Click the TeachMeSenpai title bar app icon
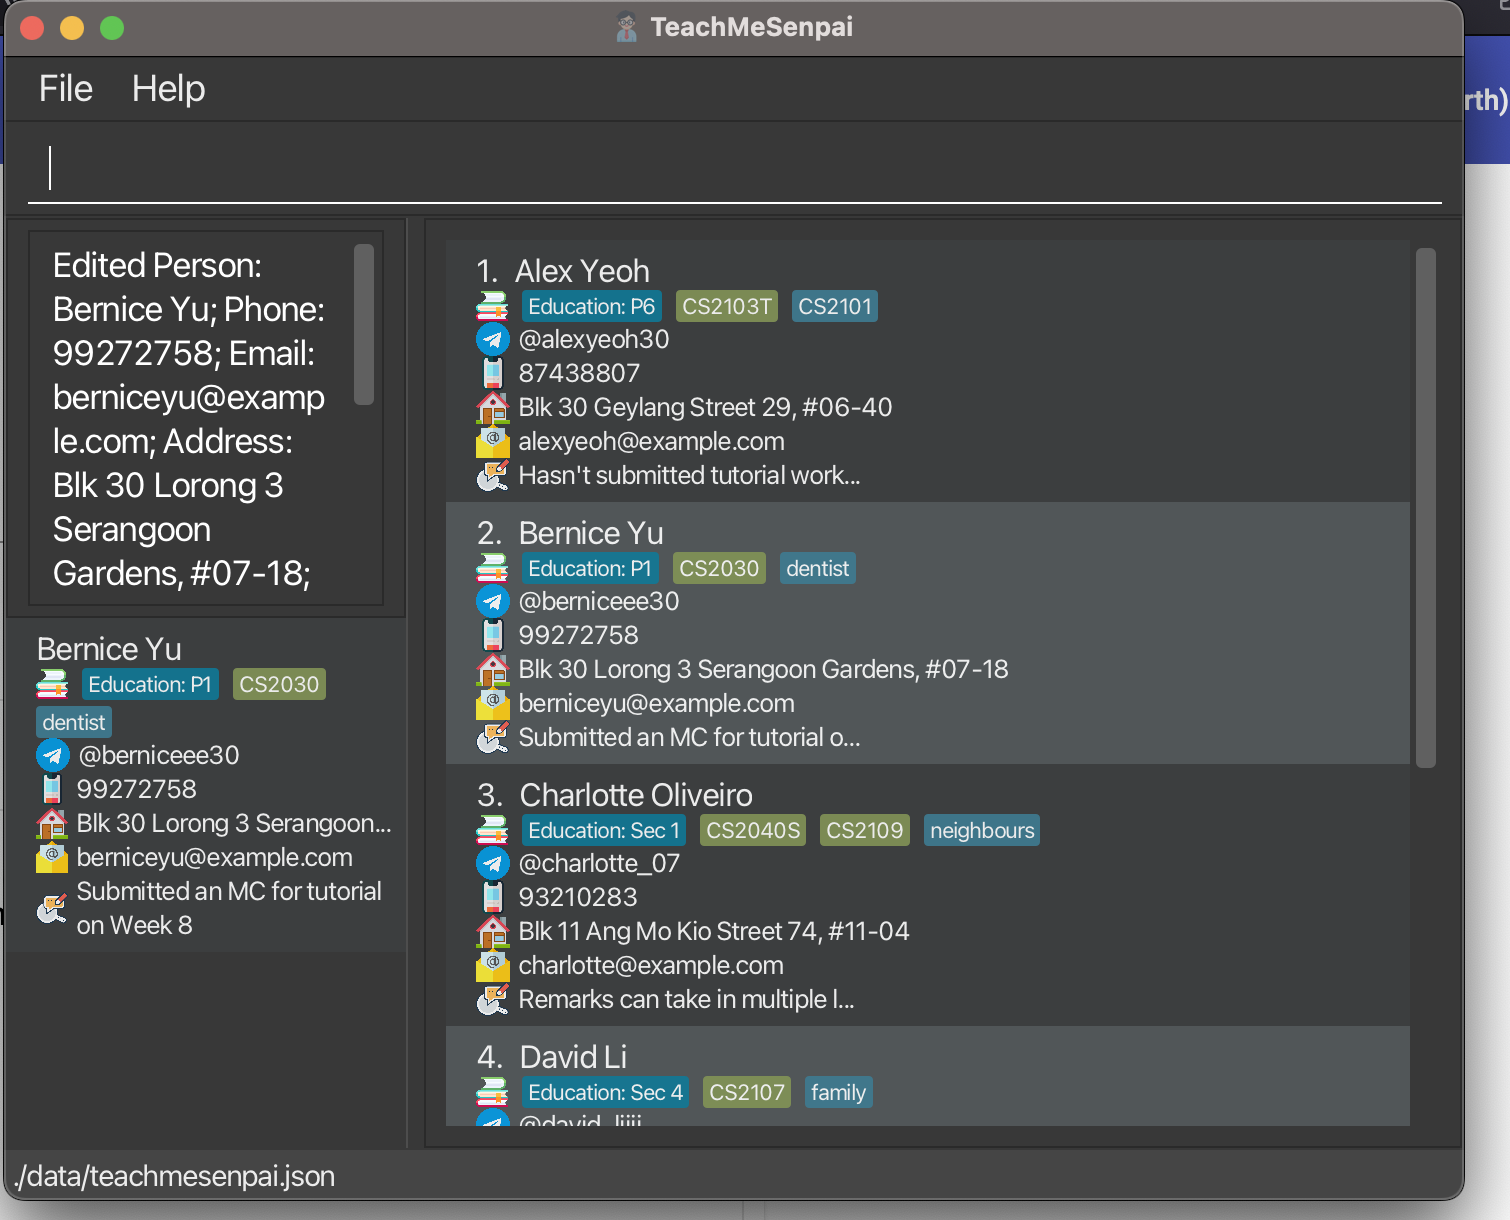 [x=627, y=27]
